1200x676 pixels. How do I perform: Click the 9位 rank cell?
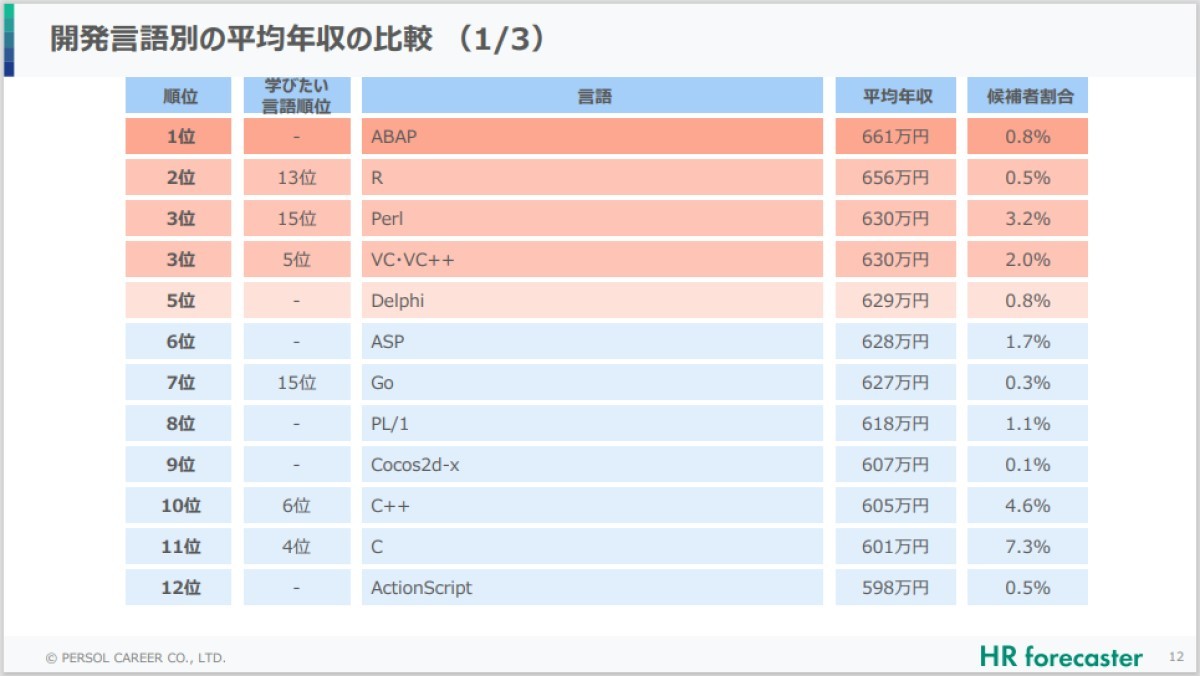(x=178, y=464)
